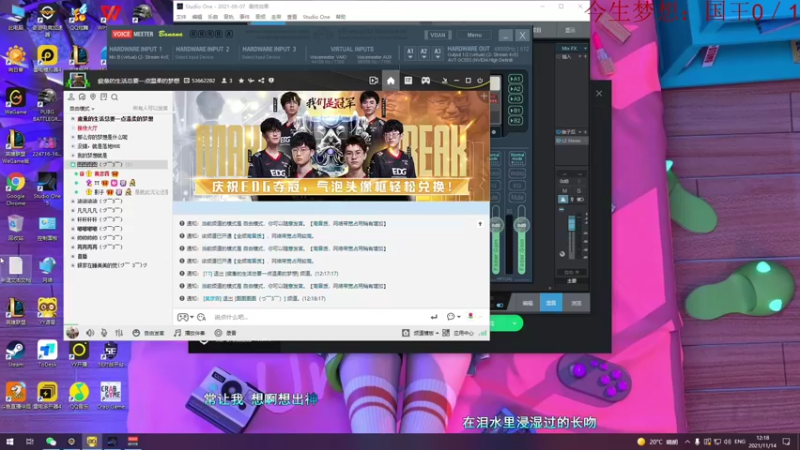Adjust Studio One channel volume fader
800x450 pixels.
[571, 223]
